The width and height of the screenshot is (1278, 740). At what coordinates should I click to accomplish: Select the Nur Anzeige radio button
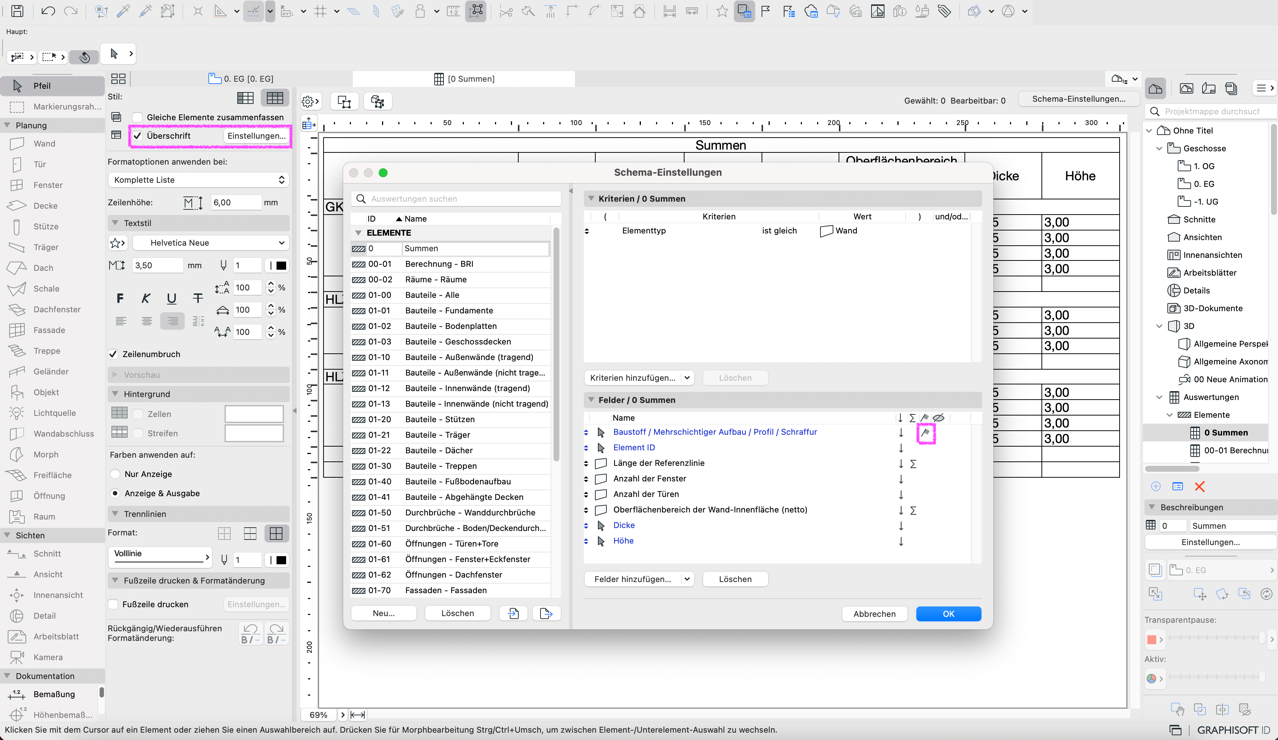pos(115,474)
